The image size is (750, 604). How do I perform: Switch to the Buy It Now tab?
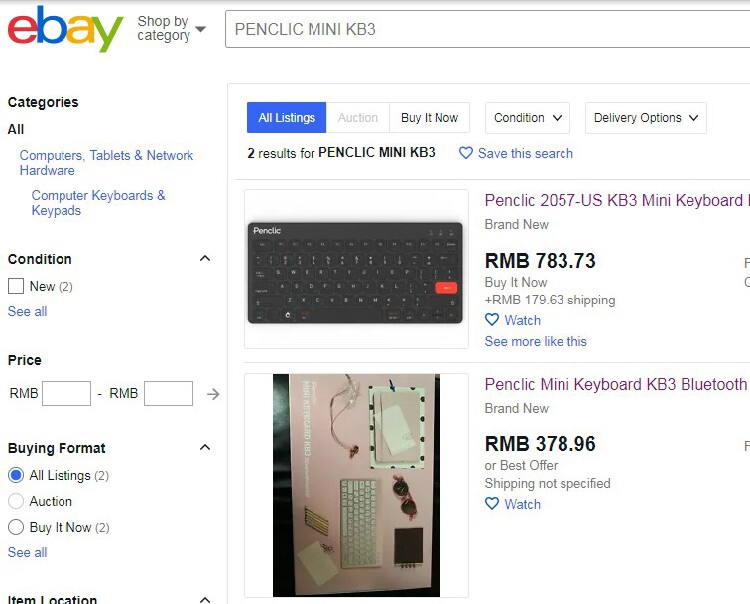click(429, 118)
